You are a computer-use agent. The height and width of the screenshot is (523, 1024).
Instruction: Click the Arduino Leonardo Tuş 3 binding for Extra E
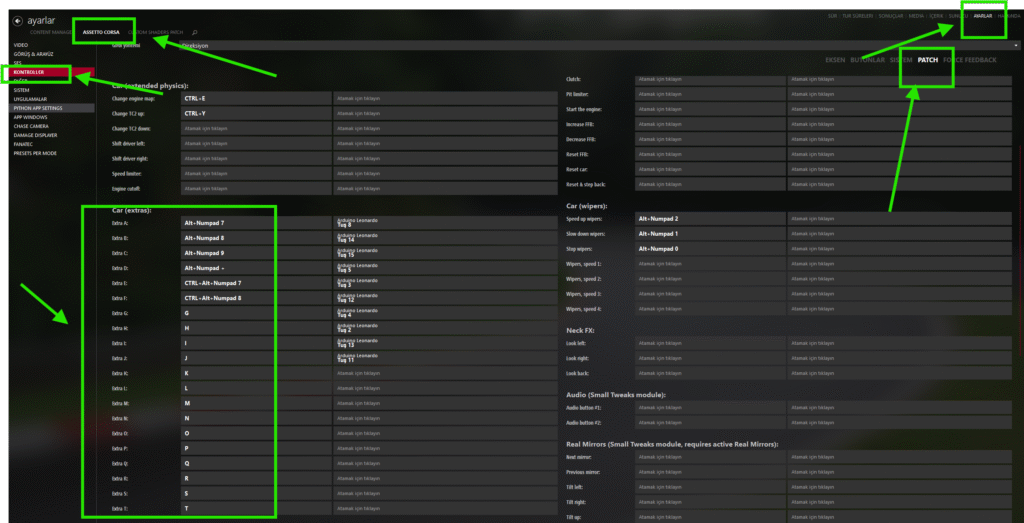[x=445, y=283]
